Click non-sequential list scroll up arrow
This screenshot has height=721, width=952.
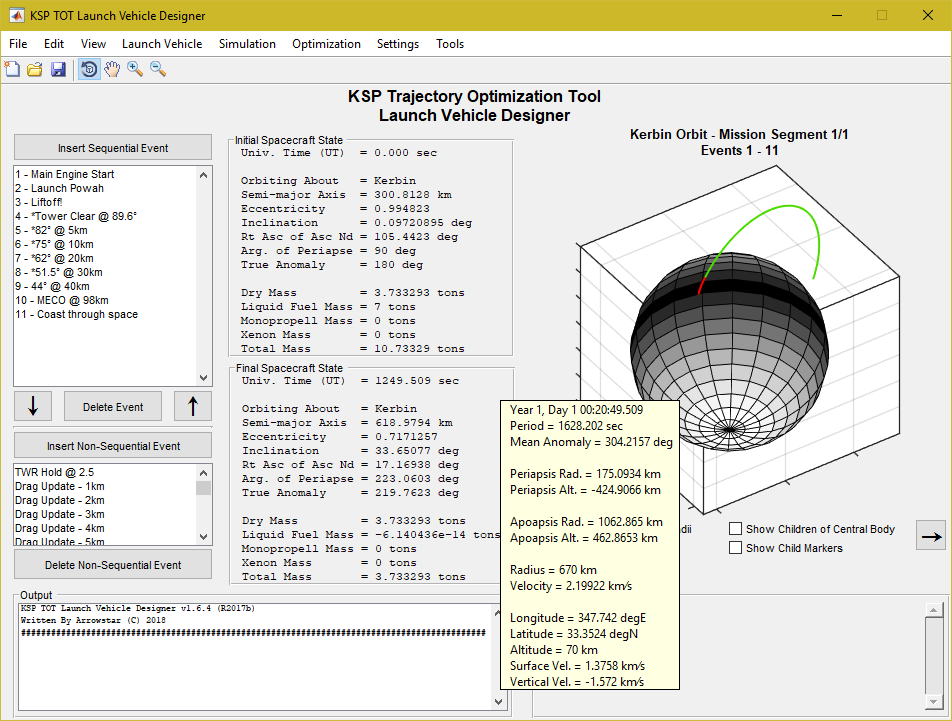point(203,473)
